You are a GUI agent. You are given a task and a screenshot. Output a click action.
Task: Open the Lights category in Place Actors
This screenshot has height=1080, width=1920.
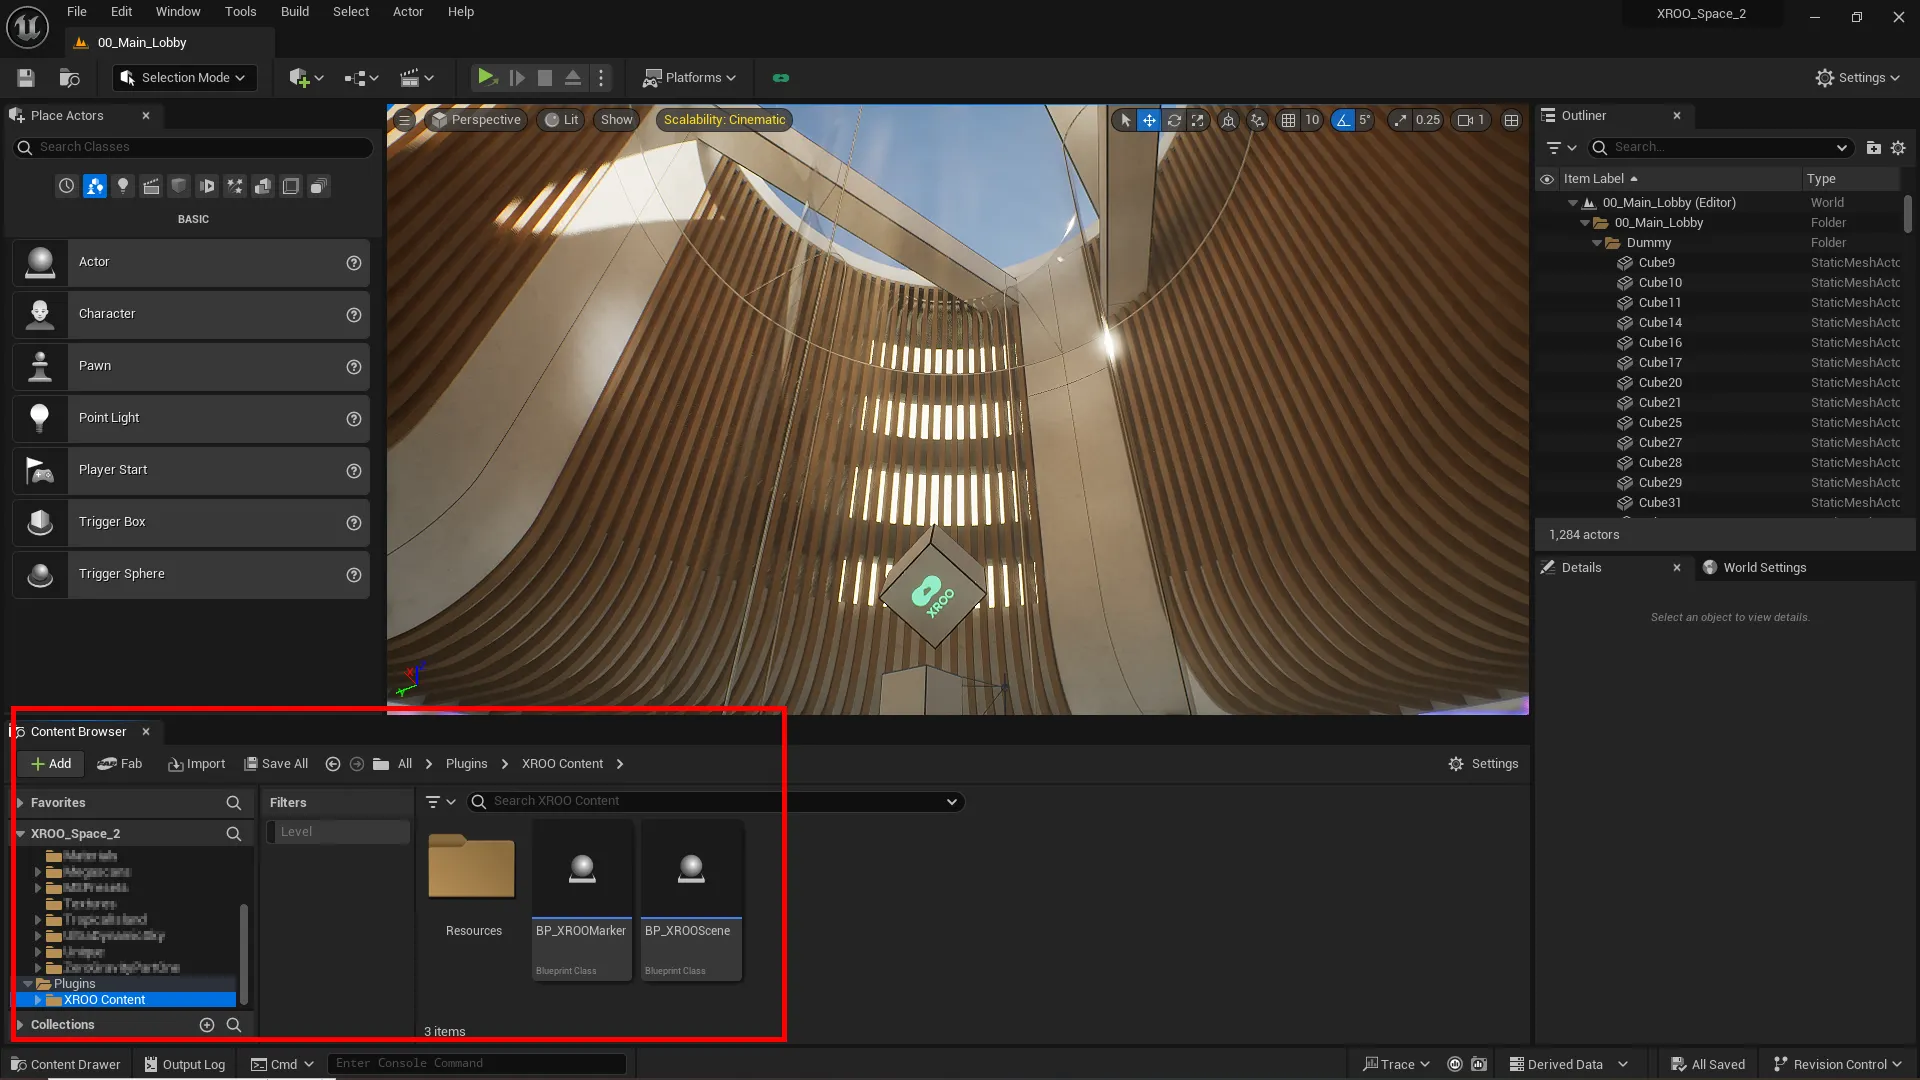(x=122, y=186)
